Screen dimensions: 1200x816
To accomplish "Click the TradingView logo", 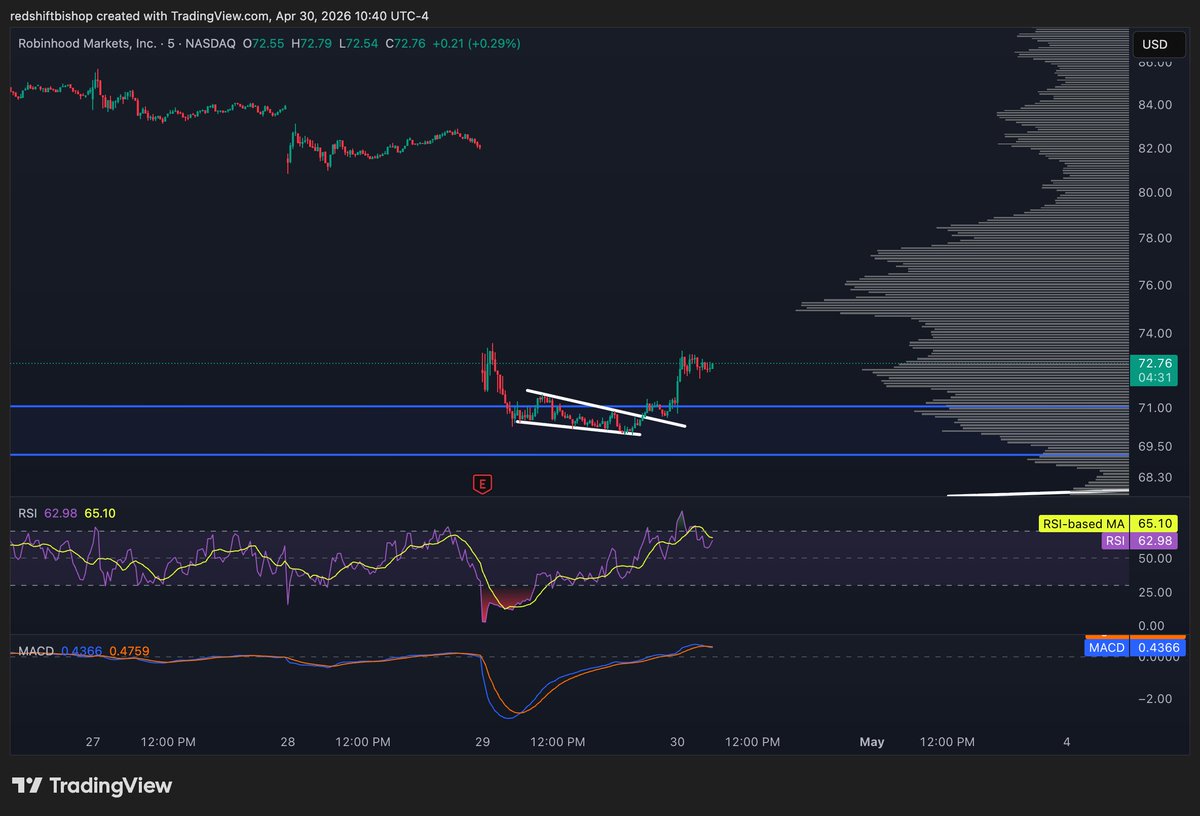I will tap(92, 786).
